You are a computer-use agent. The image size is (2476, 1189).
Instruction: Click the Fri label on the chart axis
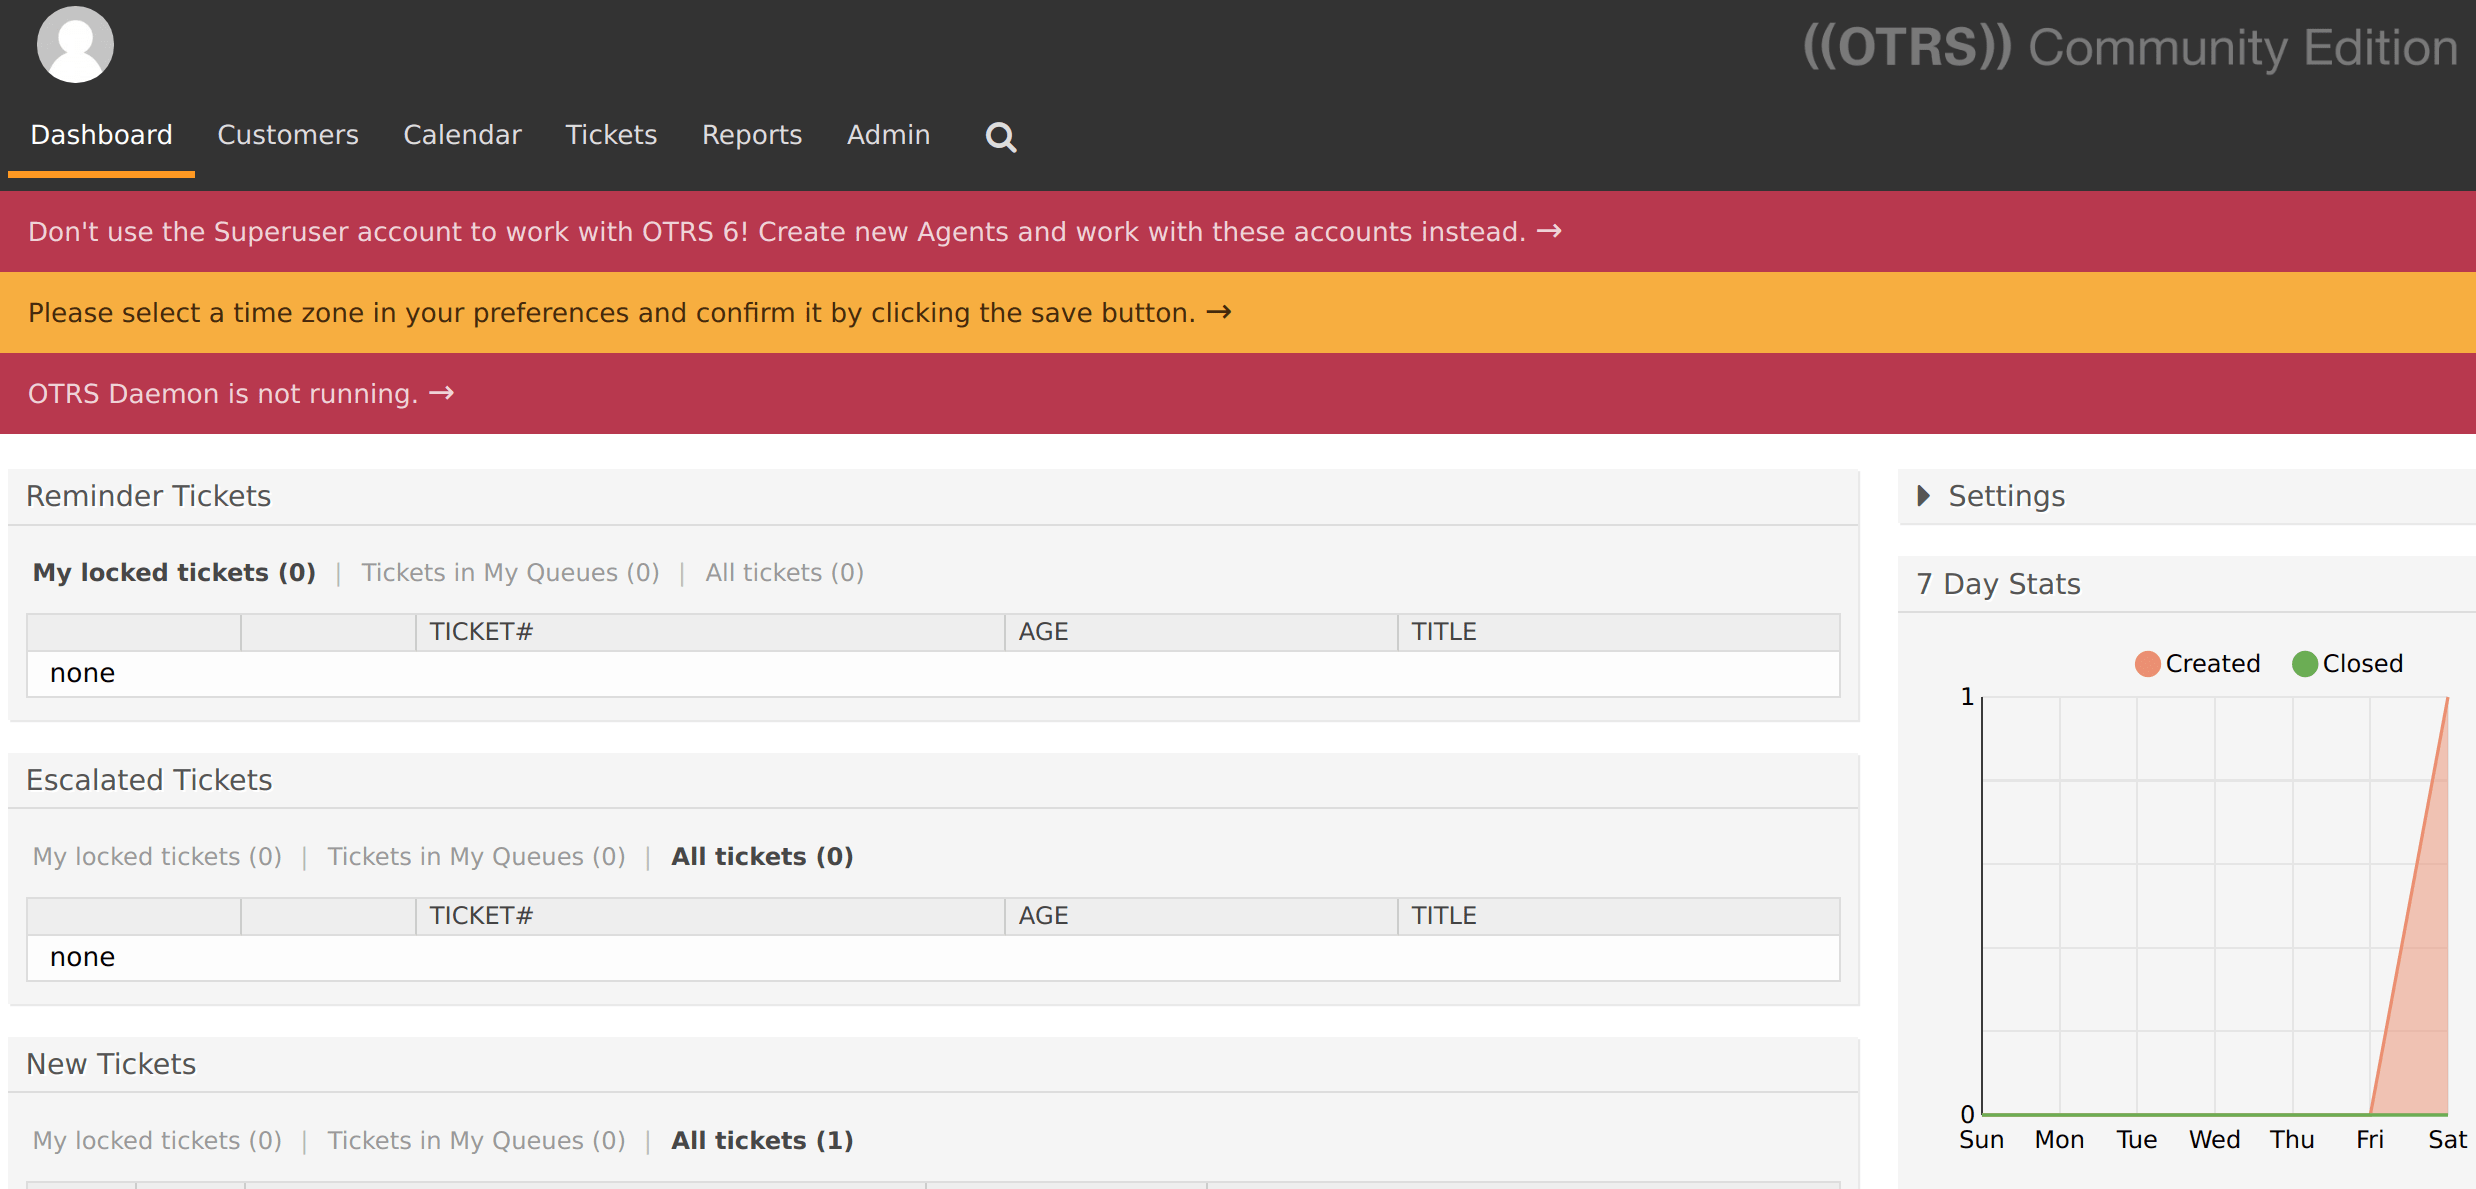point(2369,1140)
